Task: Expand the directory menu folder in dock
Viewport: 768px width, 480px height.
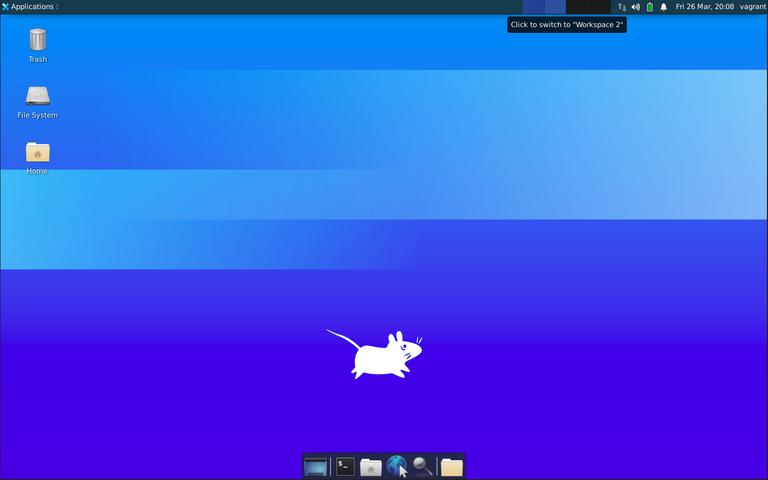Action: pyautogui.click(x=452, y=467)
